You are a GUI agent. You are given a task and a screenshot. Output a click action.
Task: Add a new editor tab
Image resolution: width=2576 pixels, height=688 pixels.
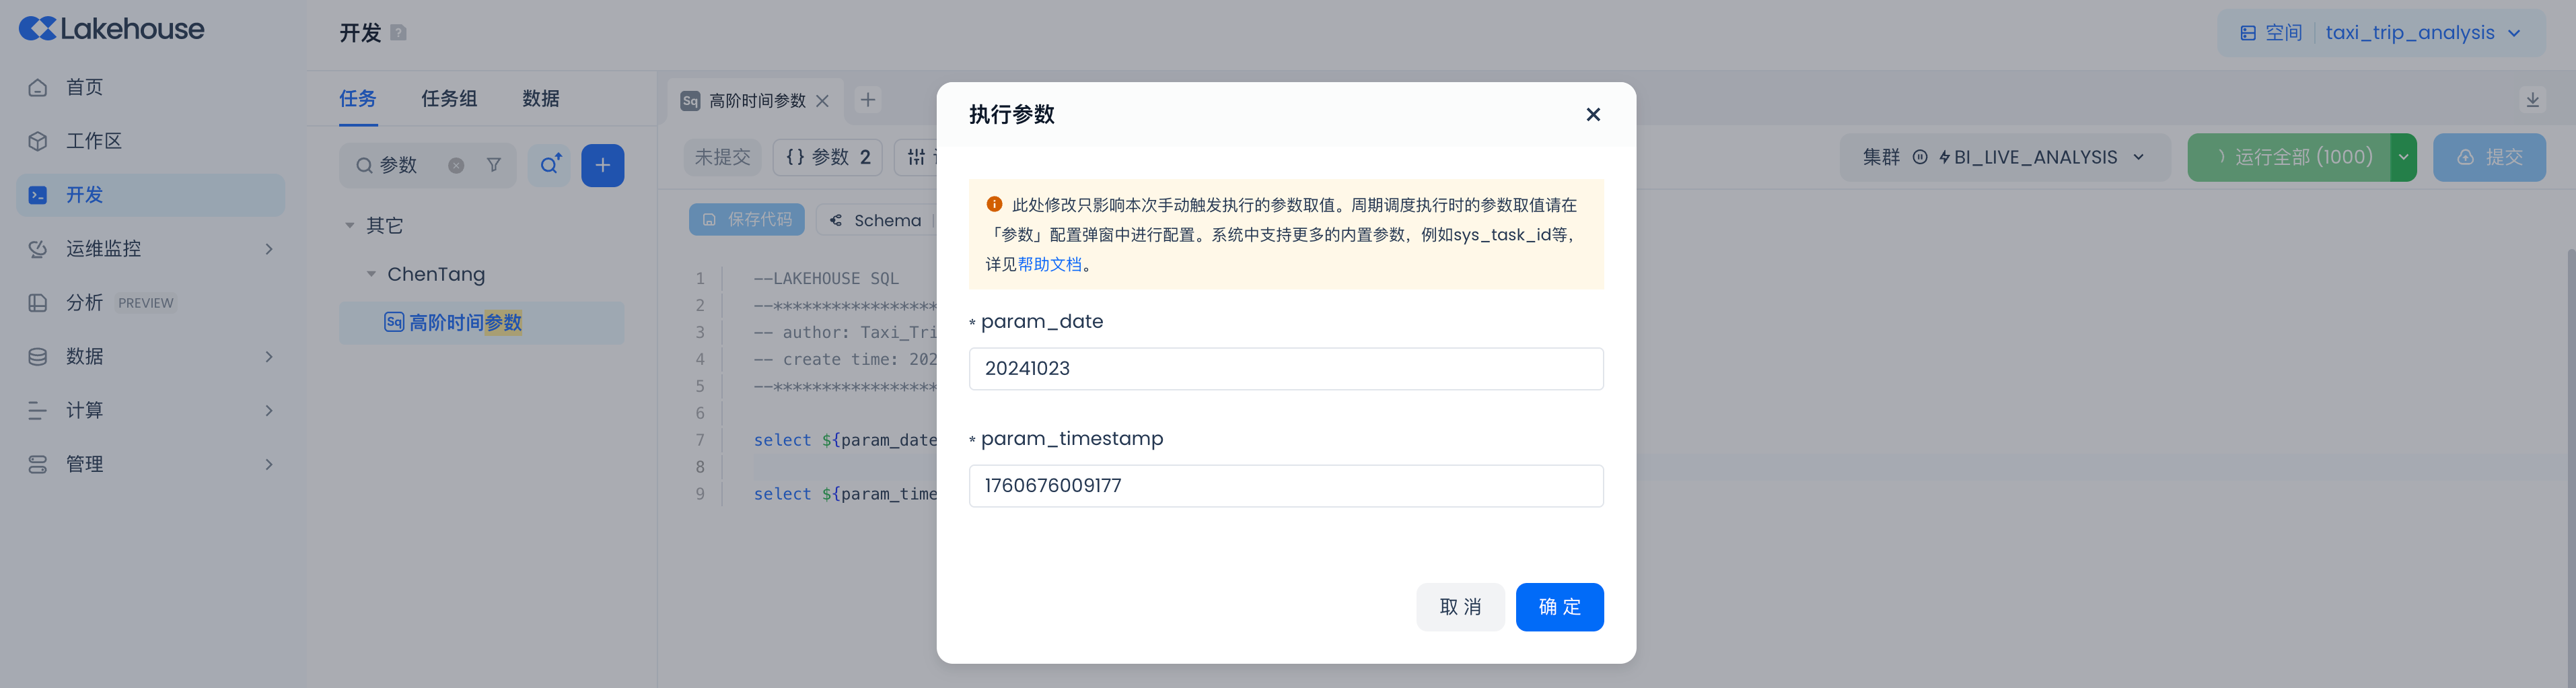pyautogui.click(x=868, y=100)
